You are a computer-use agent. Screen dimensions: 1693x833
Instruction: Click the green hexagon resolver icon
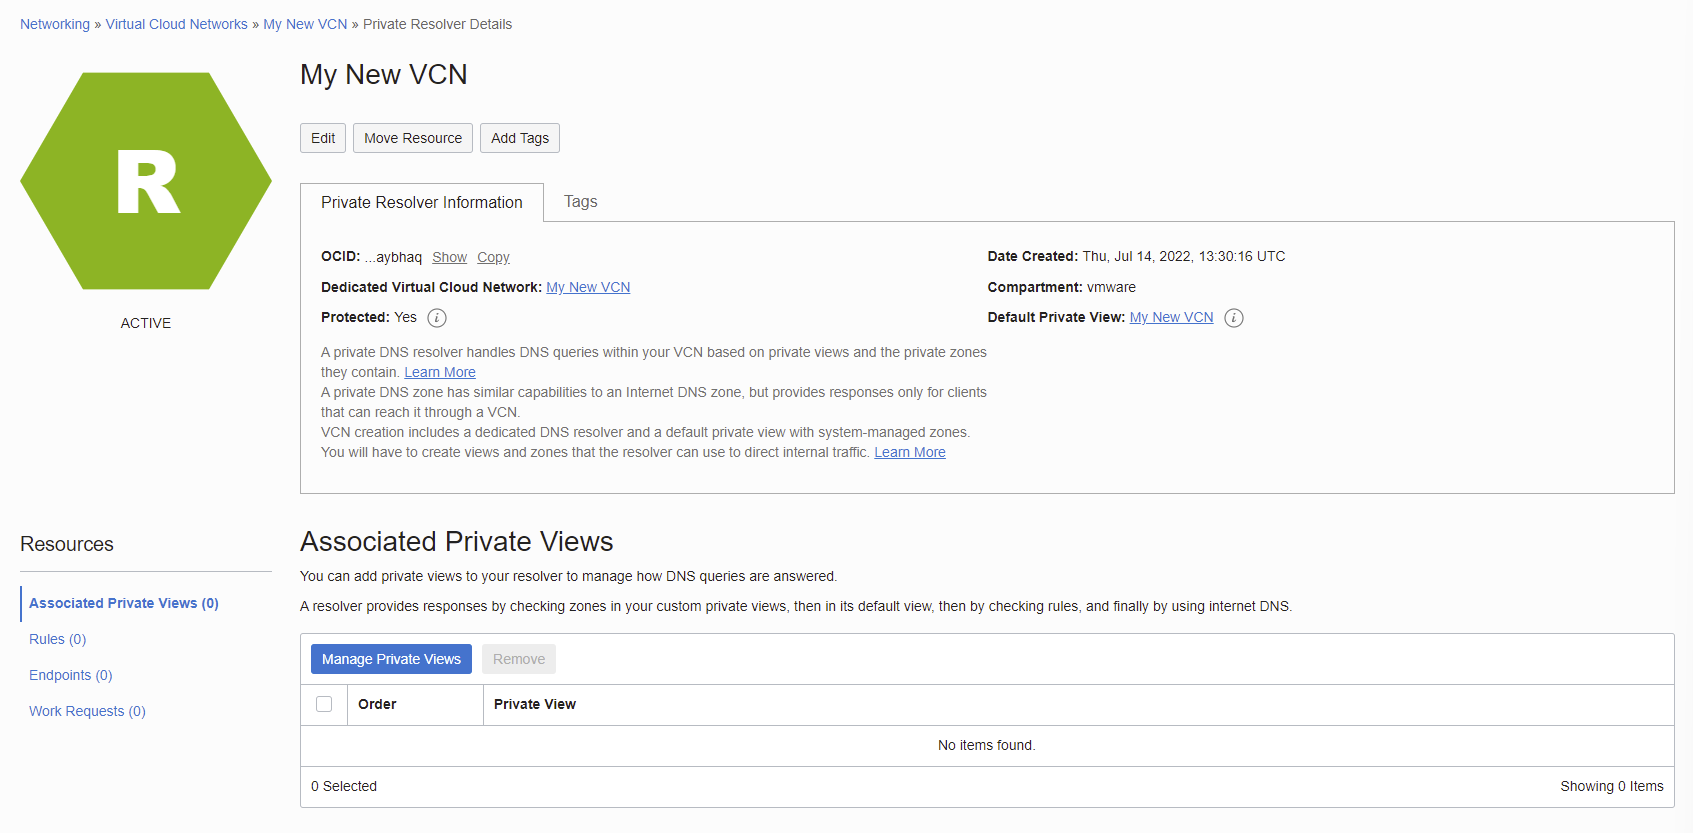coord(146,181)
